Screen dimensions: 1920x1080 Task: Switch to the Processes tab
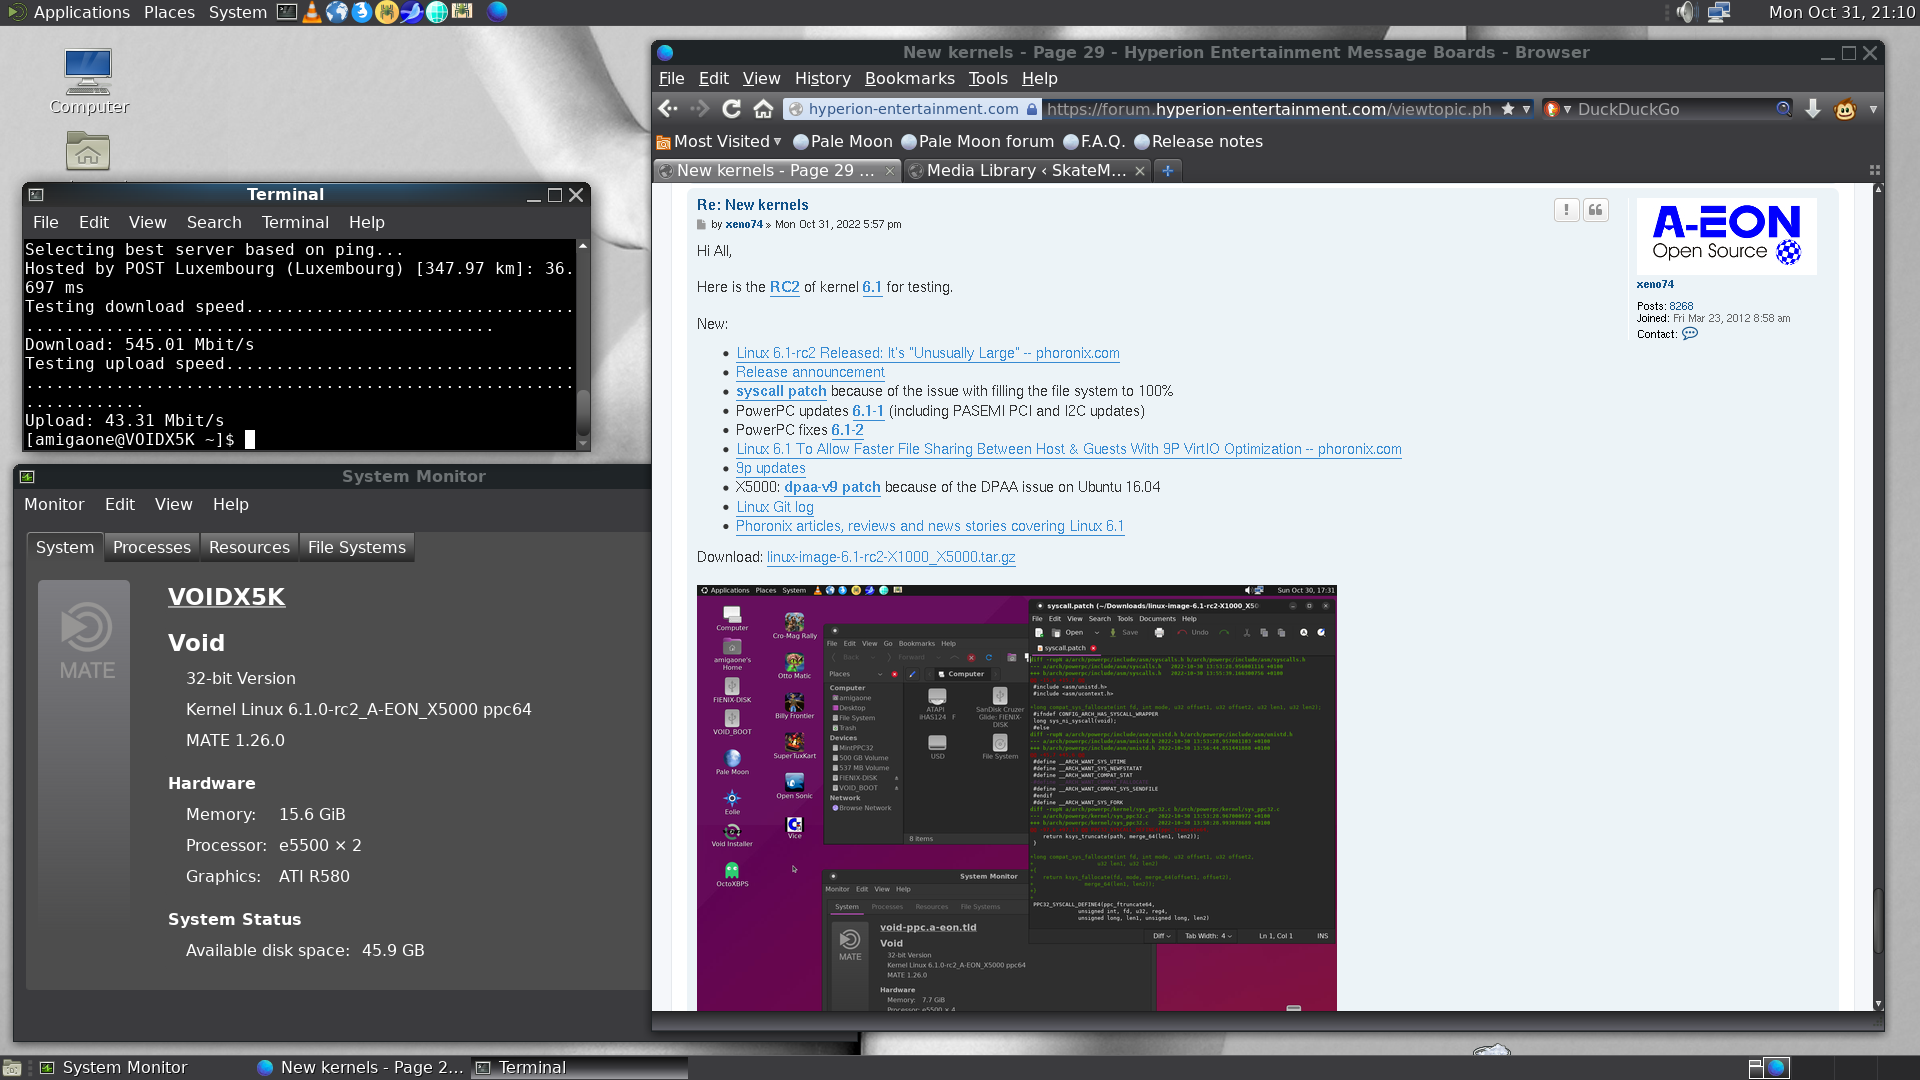coord(152,547)
